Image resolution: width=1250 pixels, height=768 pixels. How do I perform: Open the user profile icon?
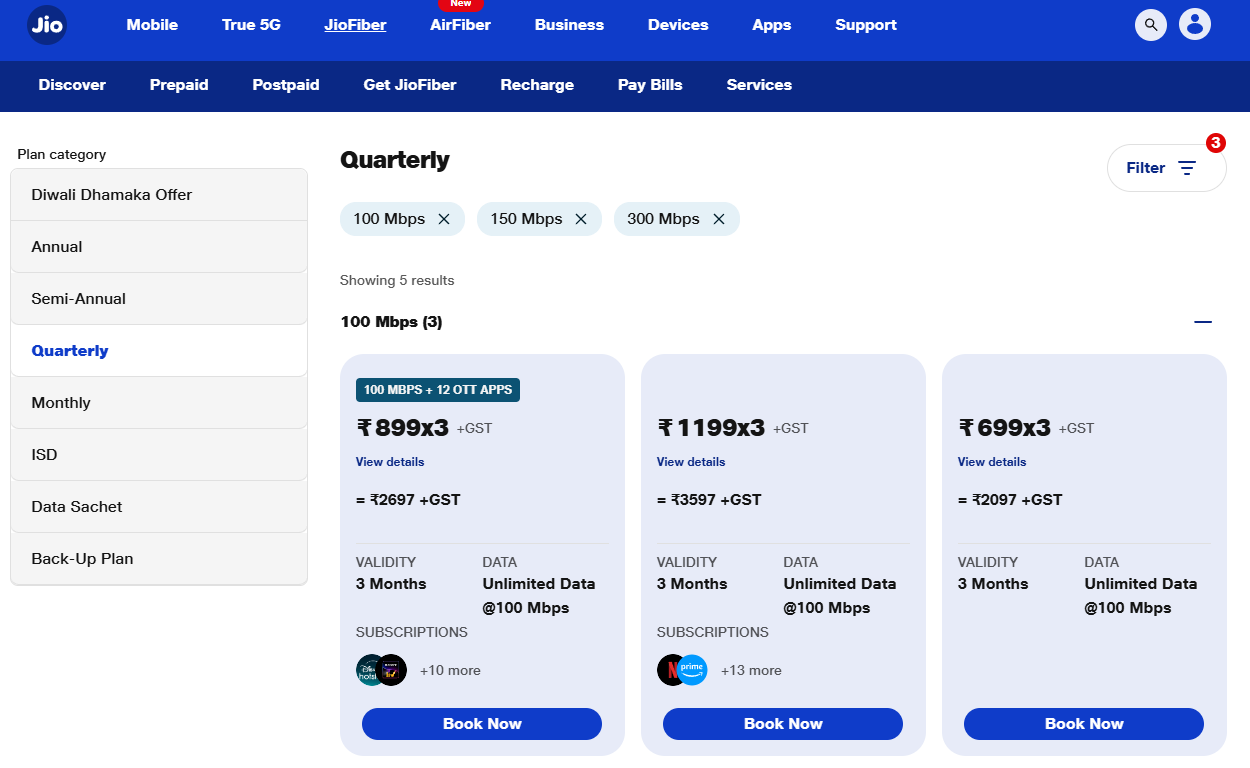pos(1195,25)
